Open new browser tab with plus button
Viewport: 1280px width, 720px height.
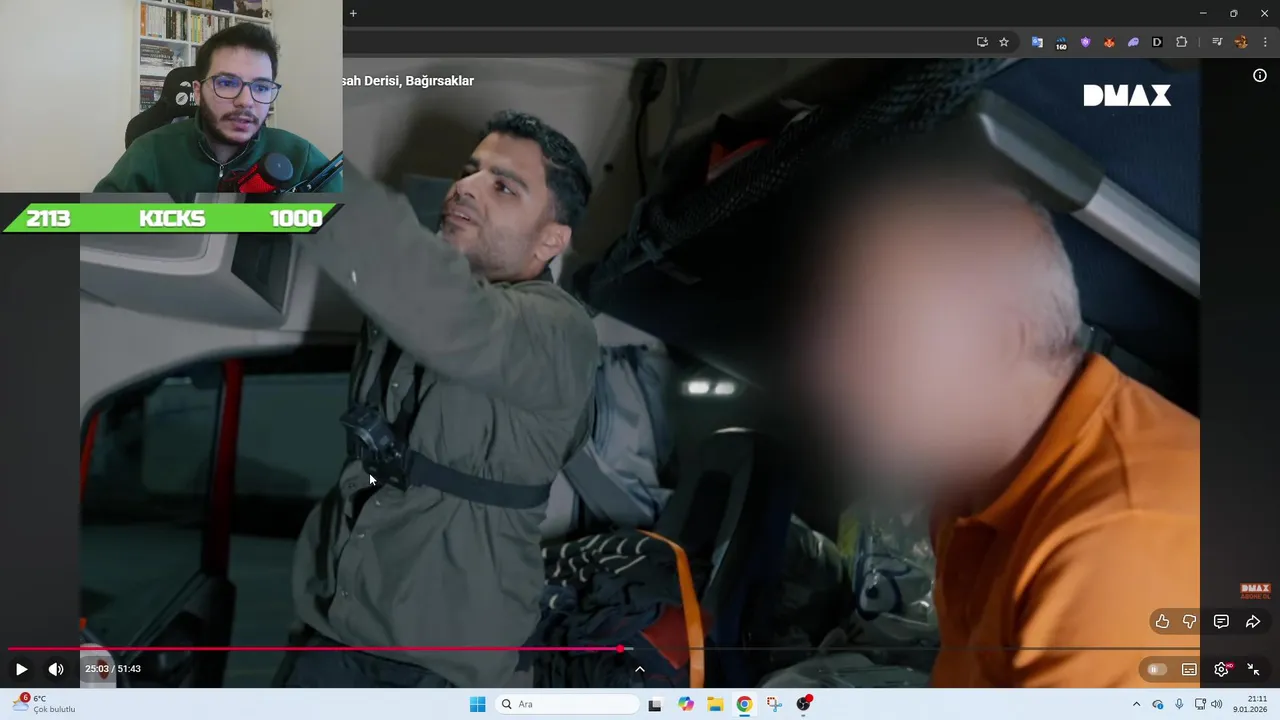pyautogui.click(x=353, y=13)
